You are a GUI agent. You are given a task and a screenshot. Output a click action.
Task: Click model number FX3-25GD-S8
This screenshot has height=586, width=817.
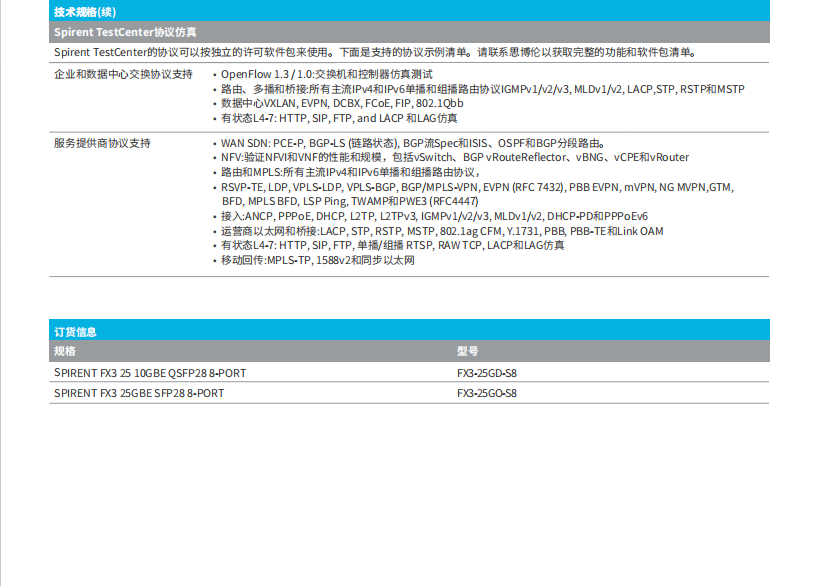pyautogui.click(x=487, y=373)
